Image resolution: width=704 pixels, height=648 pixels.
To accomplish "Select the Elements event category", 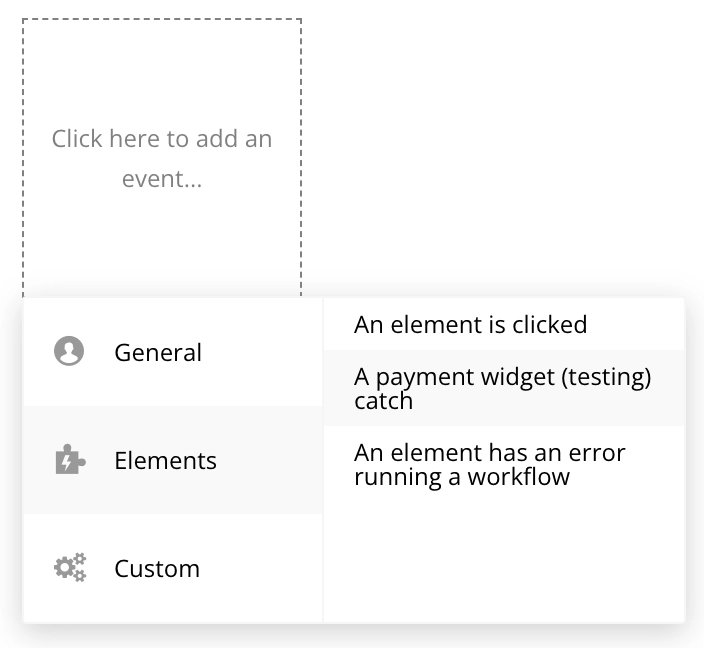I will 172,460.
